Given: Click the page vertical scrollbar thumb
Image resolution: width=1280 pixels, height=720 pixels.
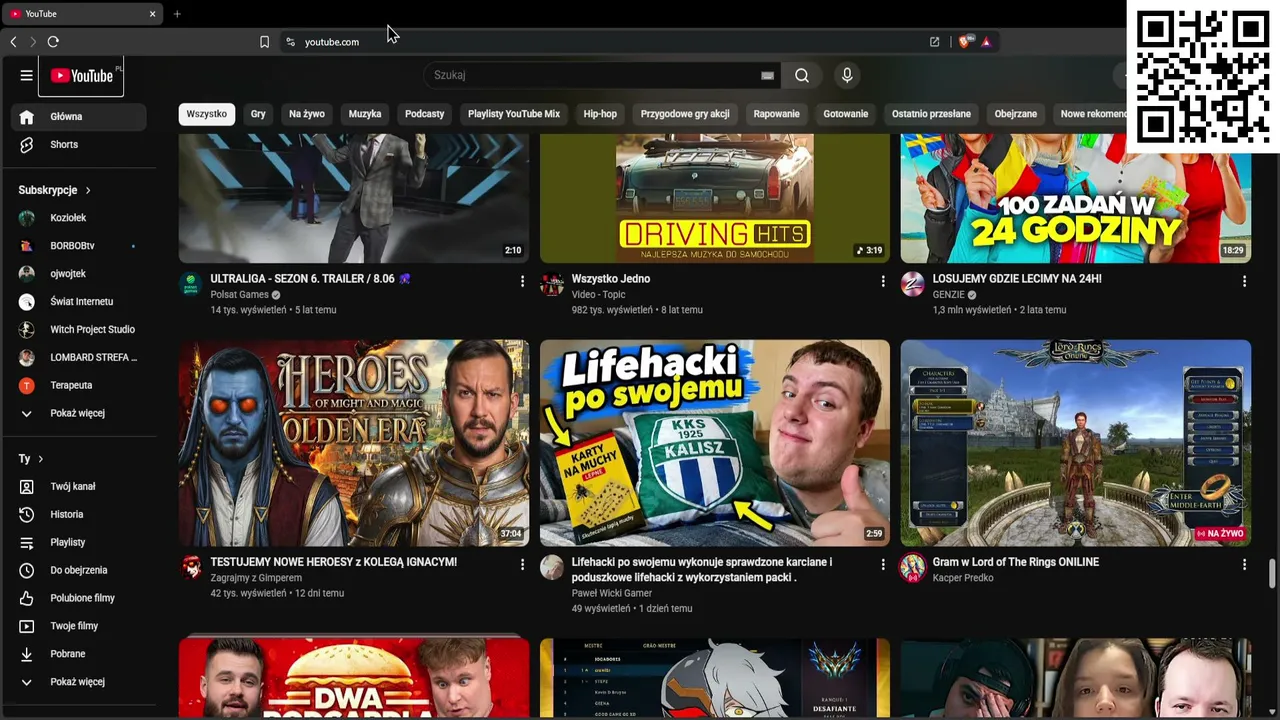Looking at the screenshot, I should [1272, 574].
